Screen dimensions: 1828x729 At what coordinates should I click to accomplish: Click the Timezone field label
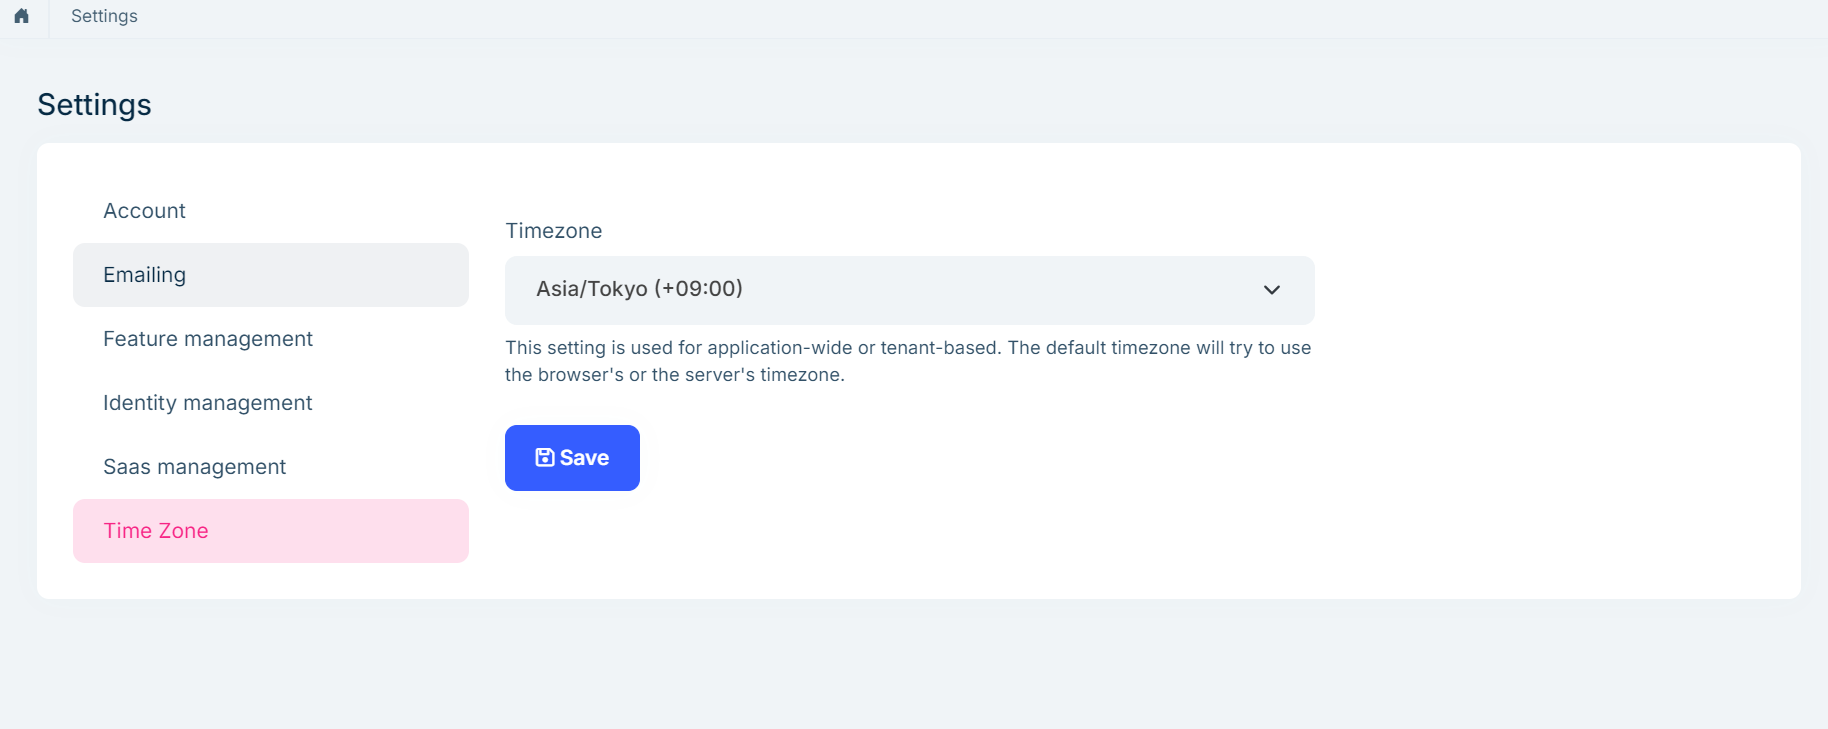tap(554, 231)
